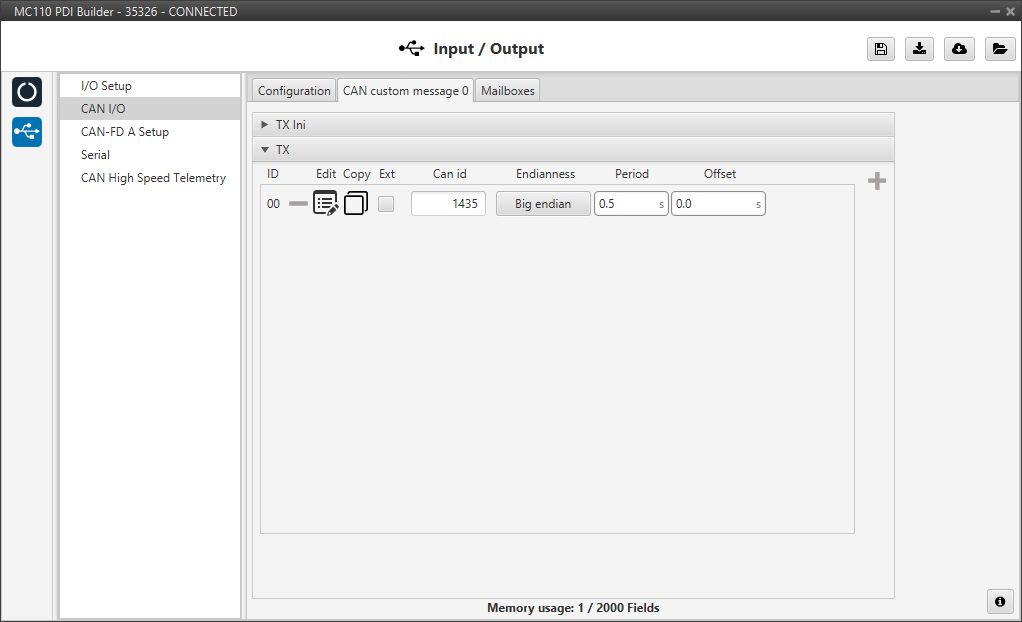Switch to the Mailboxes tab
The image size is (1022, 622).
pos(508,91)
